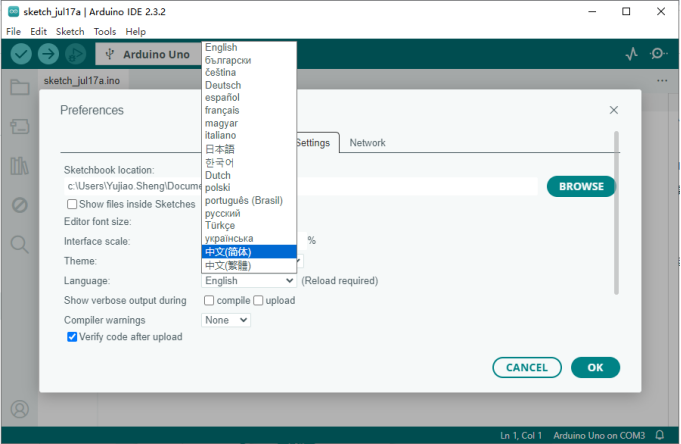The height and width of the screenshot is (444, 681).
Task: Toggle Show files inside Sketches checkbox
Action: (72, 204)
